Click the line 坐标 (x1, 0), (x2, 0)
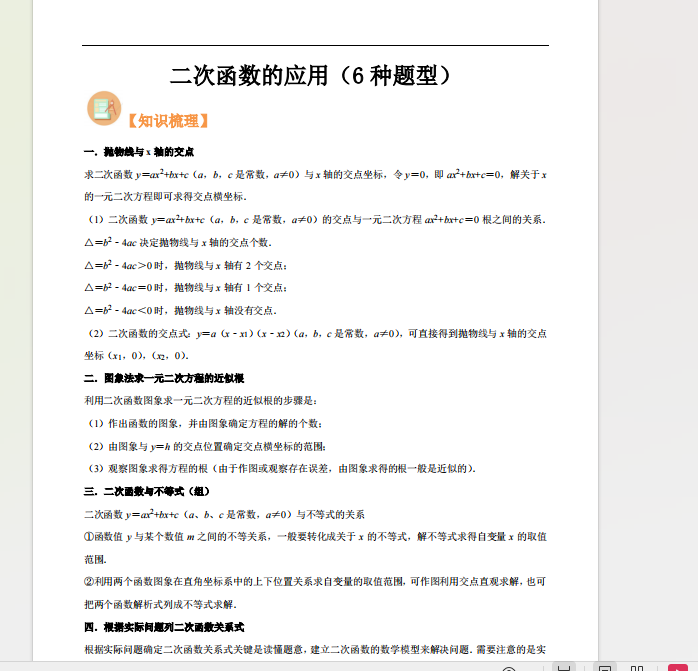 pos(137,356)
